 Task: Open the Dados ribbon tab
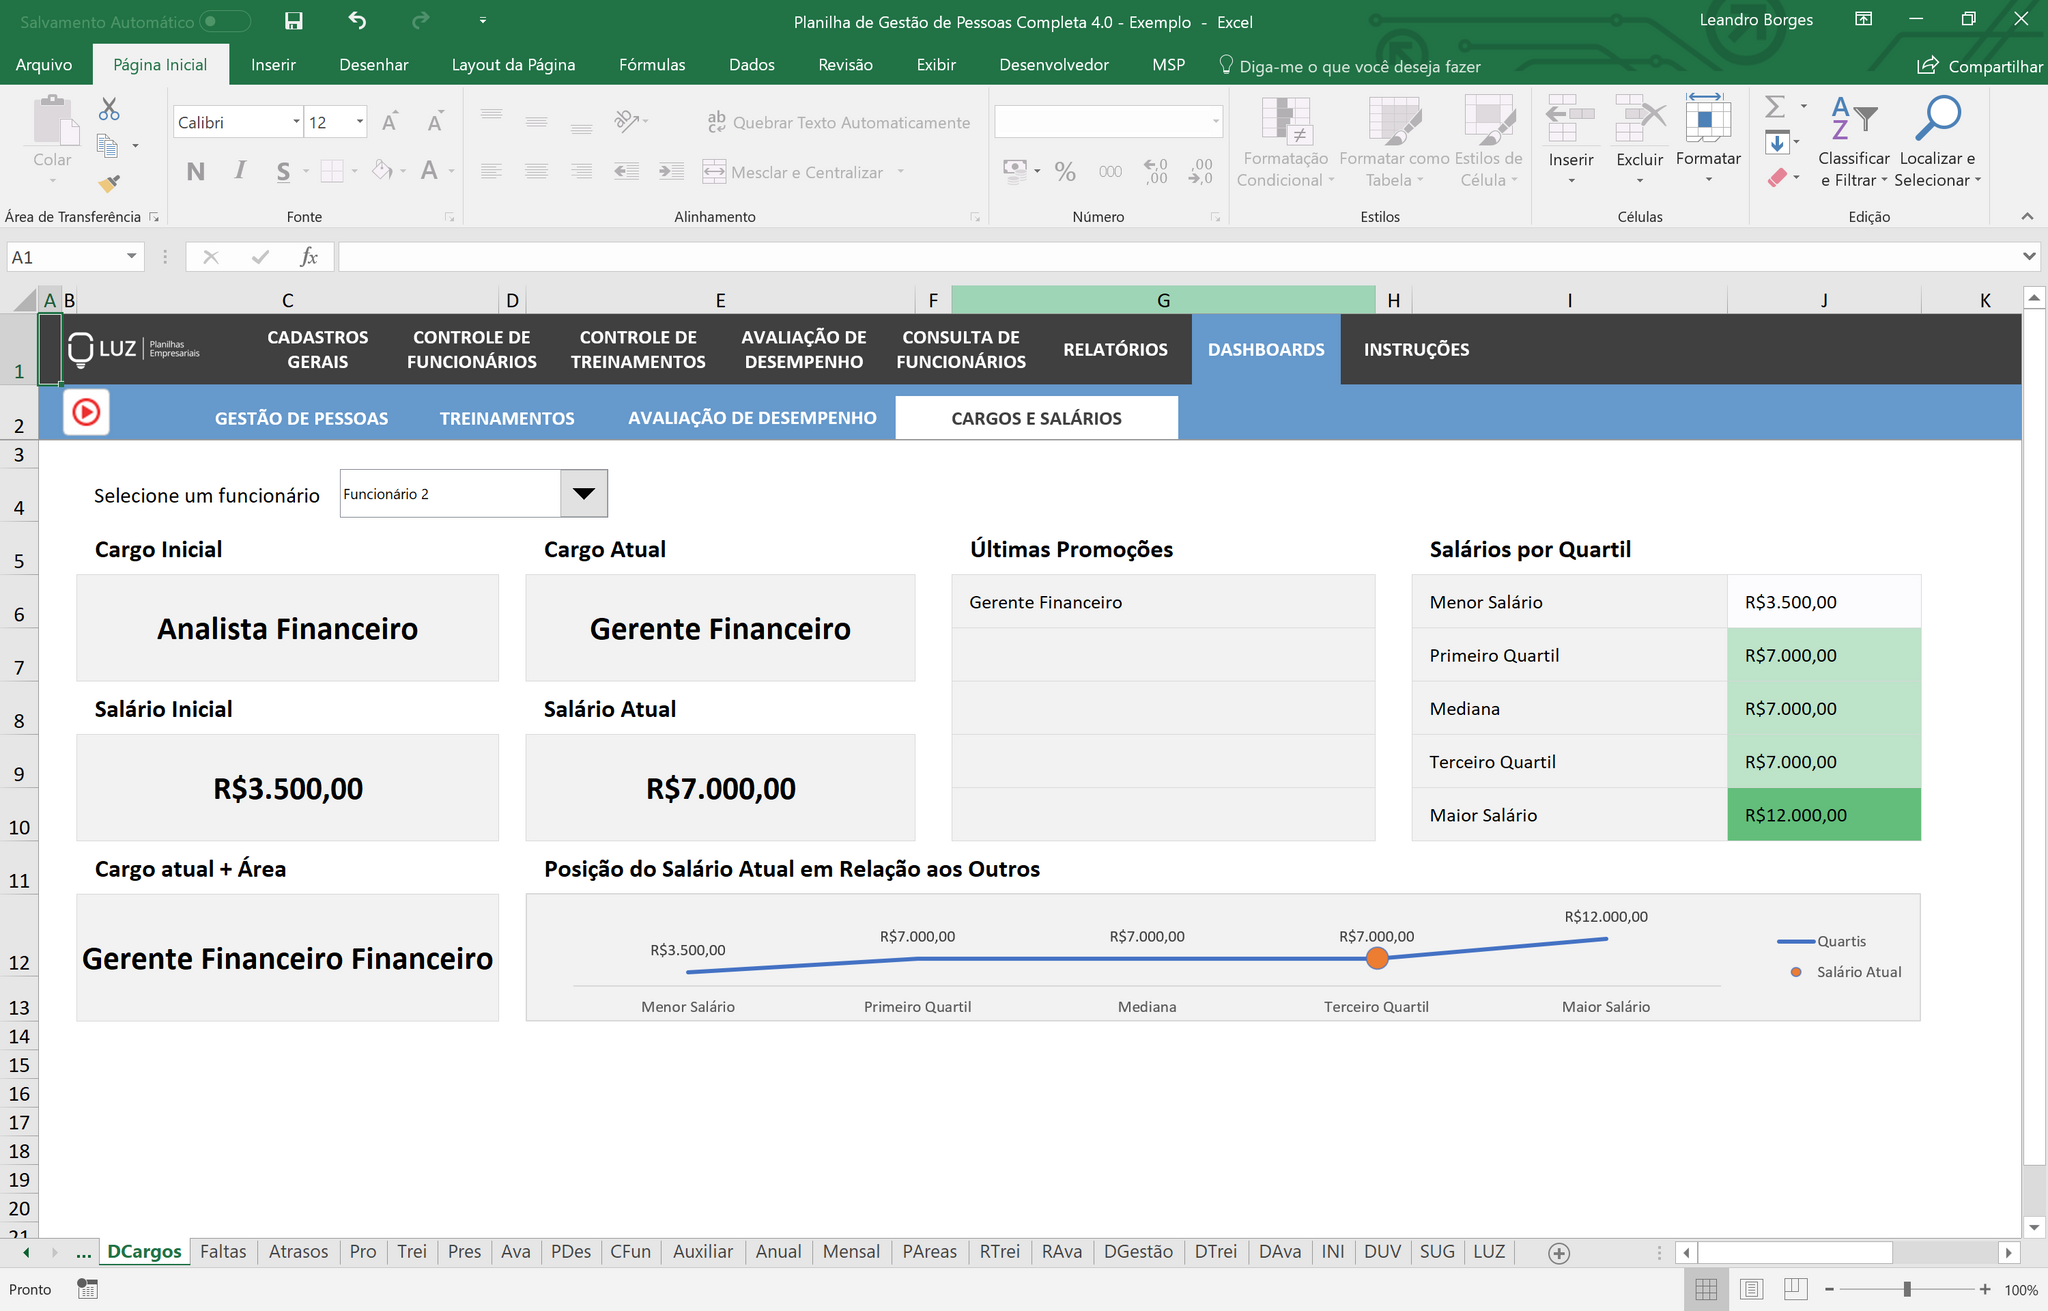[x=752, y=65]
